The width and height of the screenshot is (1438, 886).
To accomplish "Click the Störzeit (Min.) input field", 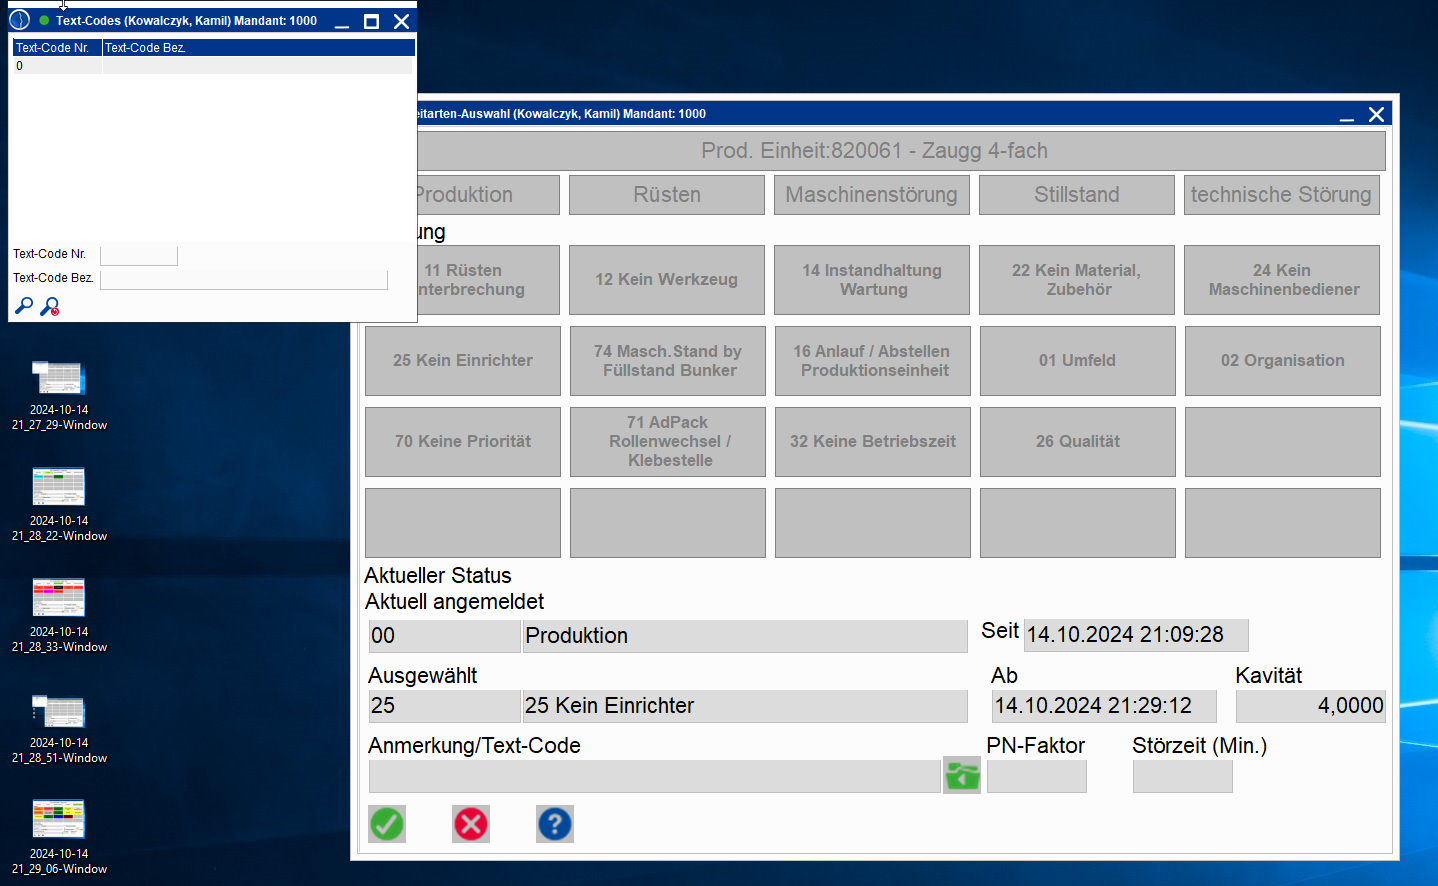I will 1182,777.
